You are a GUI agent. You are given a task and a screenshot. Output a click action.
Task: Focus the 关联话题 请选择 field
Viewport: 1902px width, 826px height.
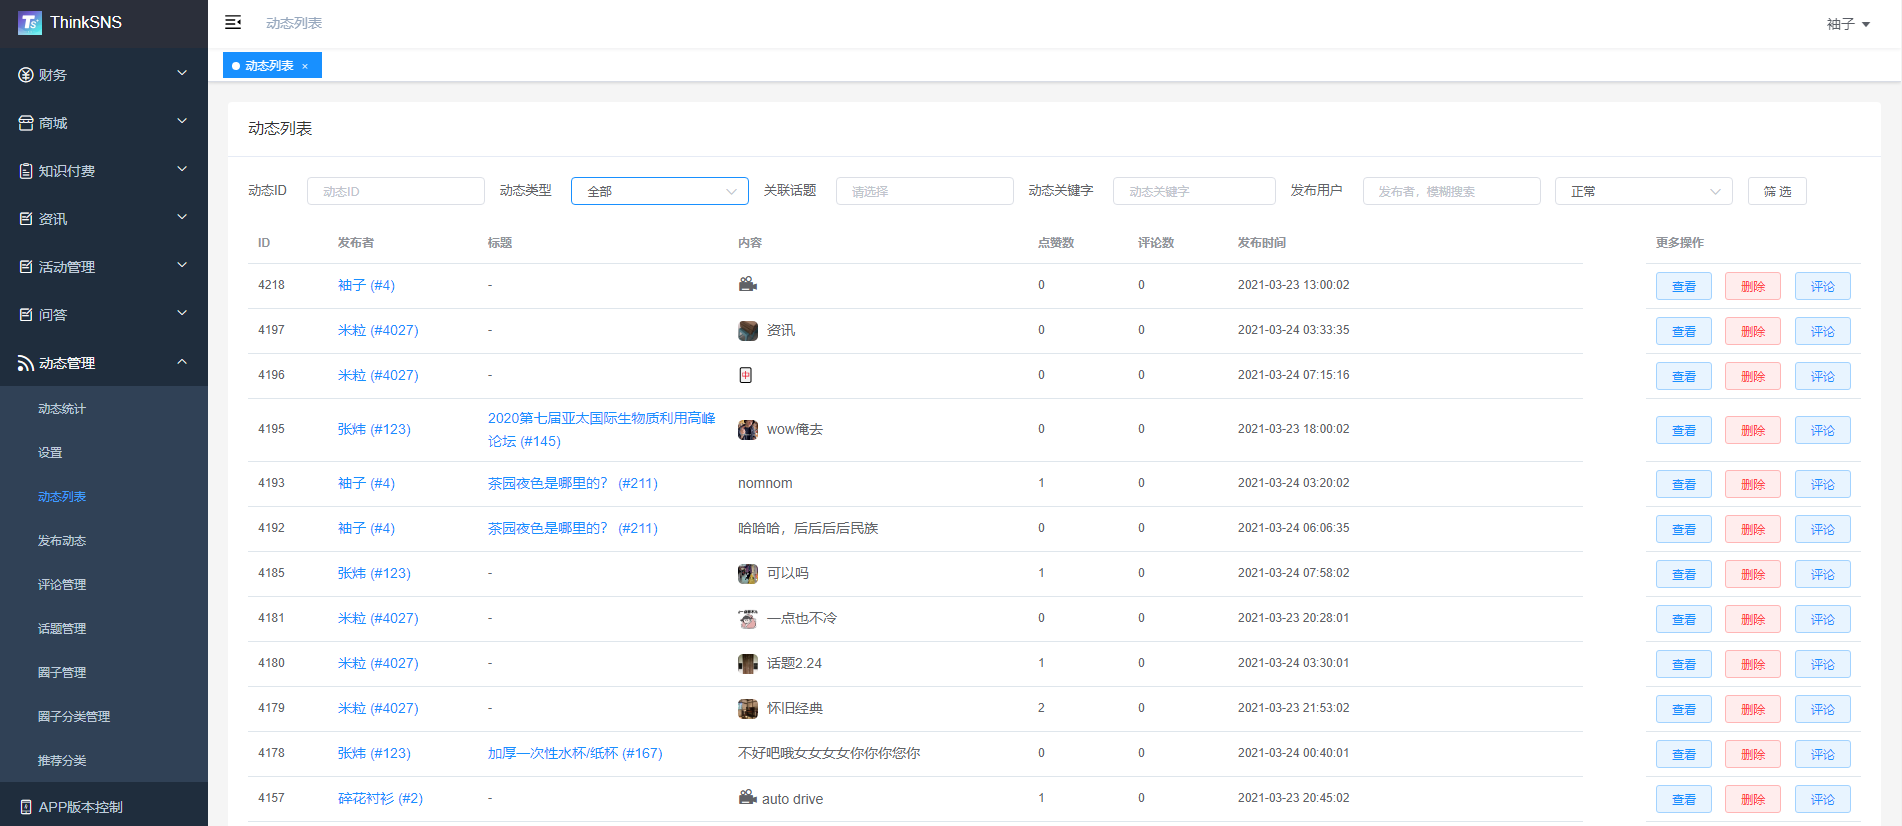[x=925, y=191]
